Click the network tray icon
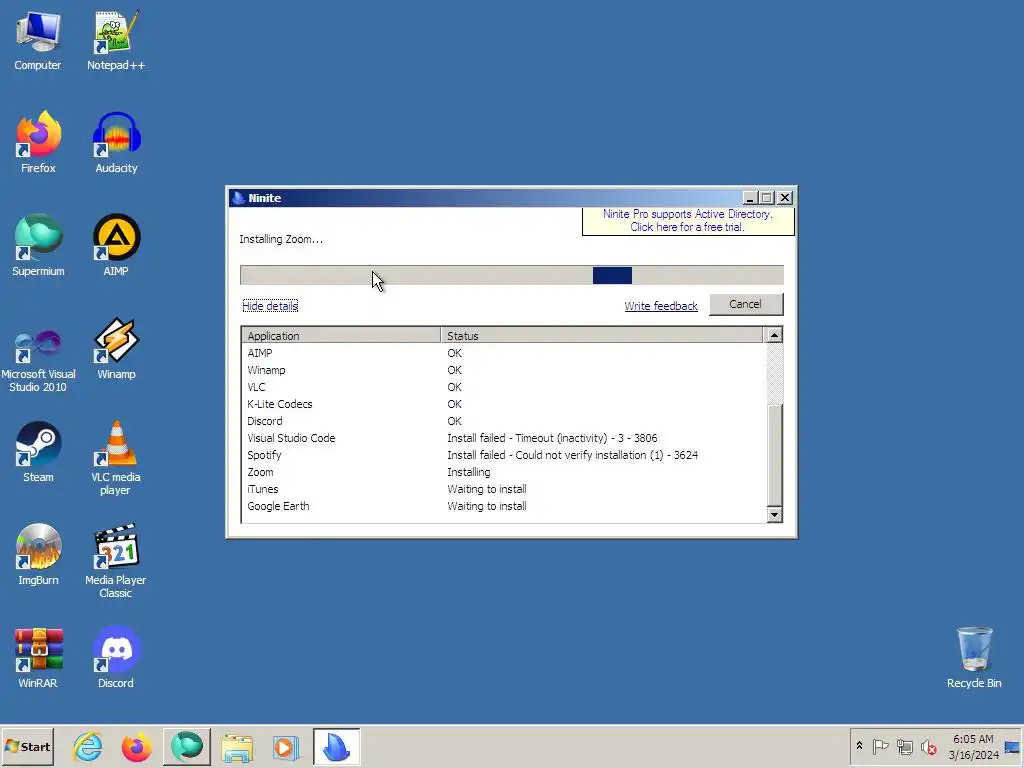The width and height of the screenshot is (1024, 768). [x=904, y=746]
